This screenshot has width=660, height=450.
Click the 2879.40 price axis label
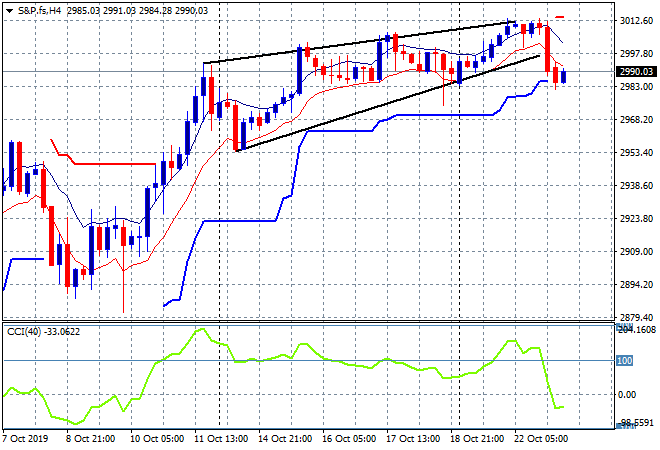tap(636, 317)
